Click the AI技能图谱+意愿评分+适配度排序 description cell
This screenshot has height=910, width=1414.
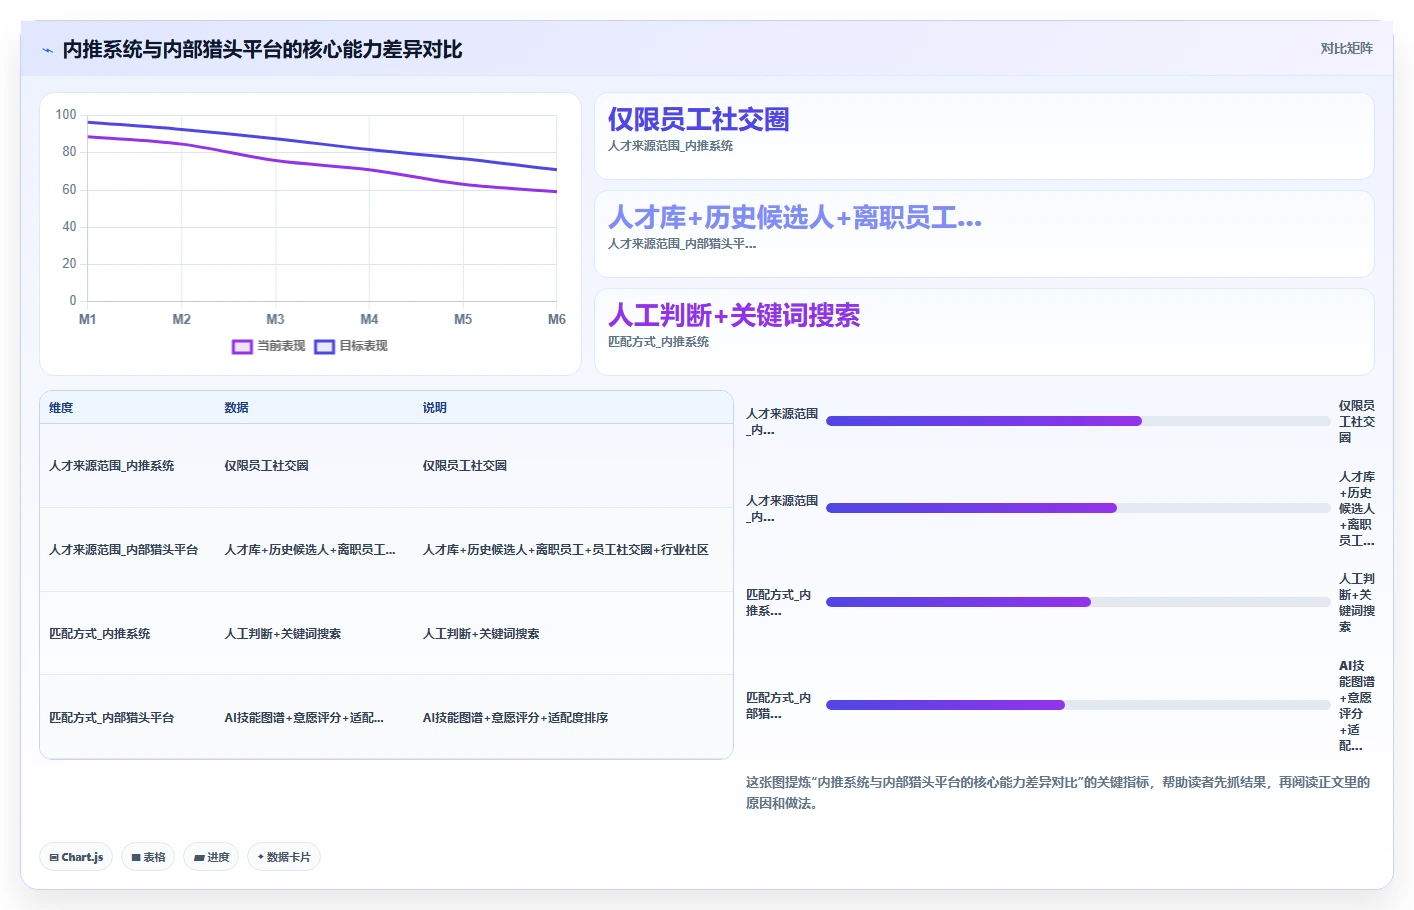click(x=515, y=718)
